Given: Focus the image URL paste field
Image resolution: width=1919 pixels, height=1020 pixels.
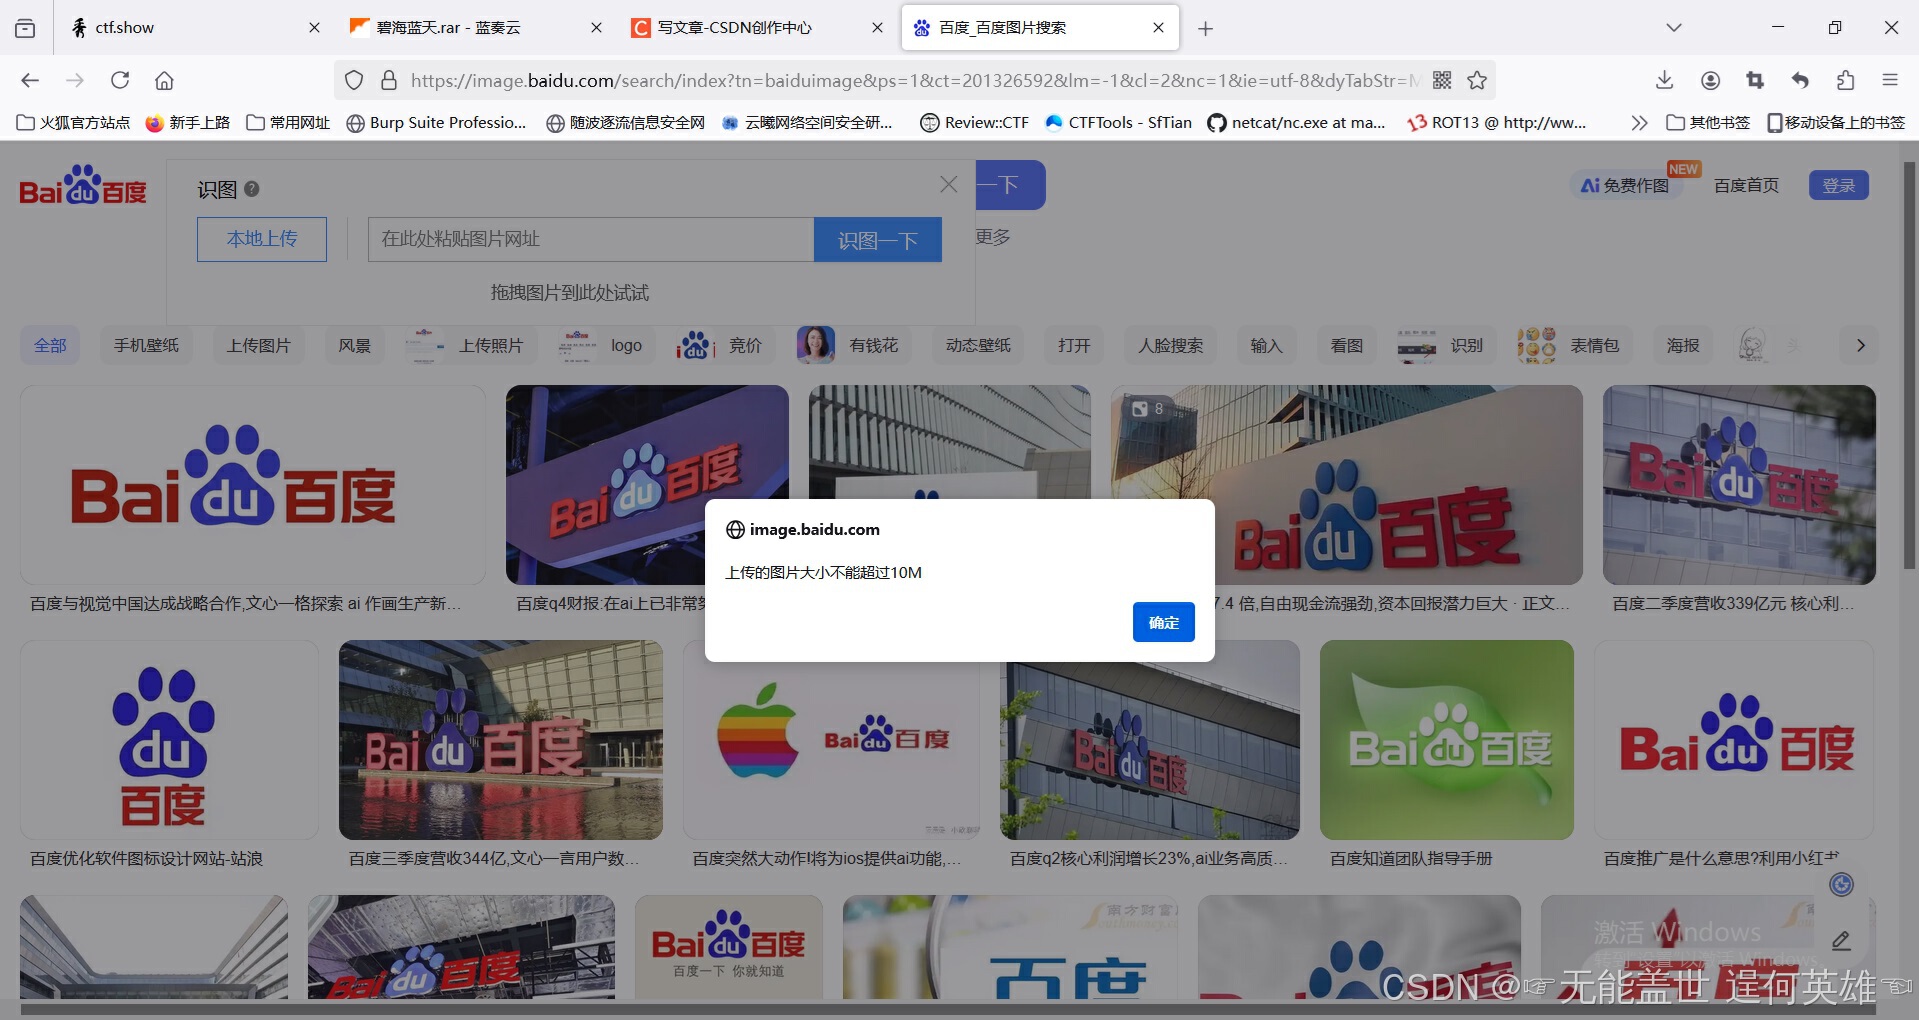Looking at the screenshot, I should [x=591, y=239].
